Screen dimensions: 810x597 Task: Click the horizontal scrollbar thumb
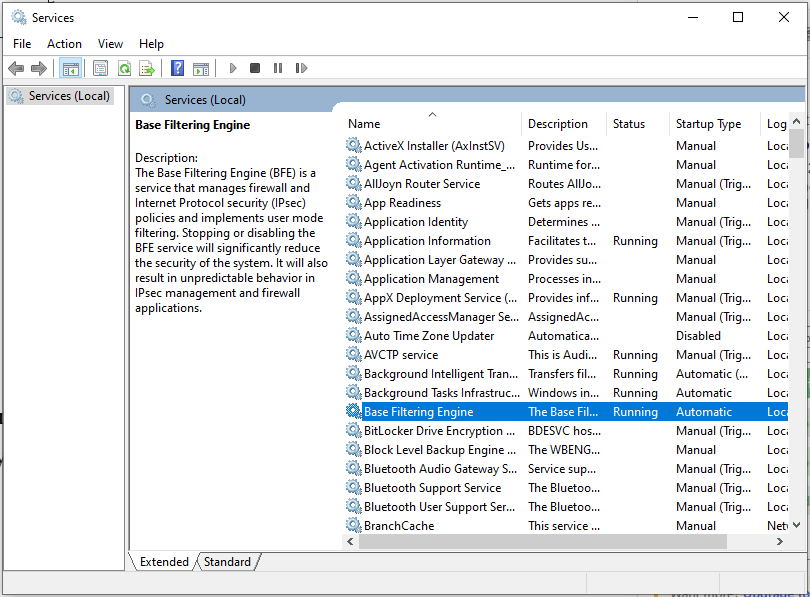(542, 541)
